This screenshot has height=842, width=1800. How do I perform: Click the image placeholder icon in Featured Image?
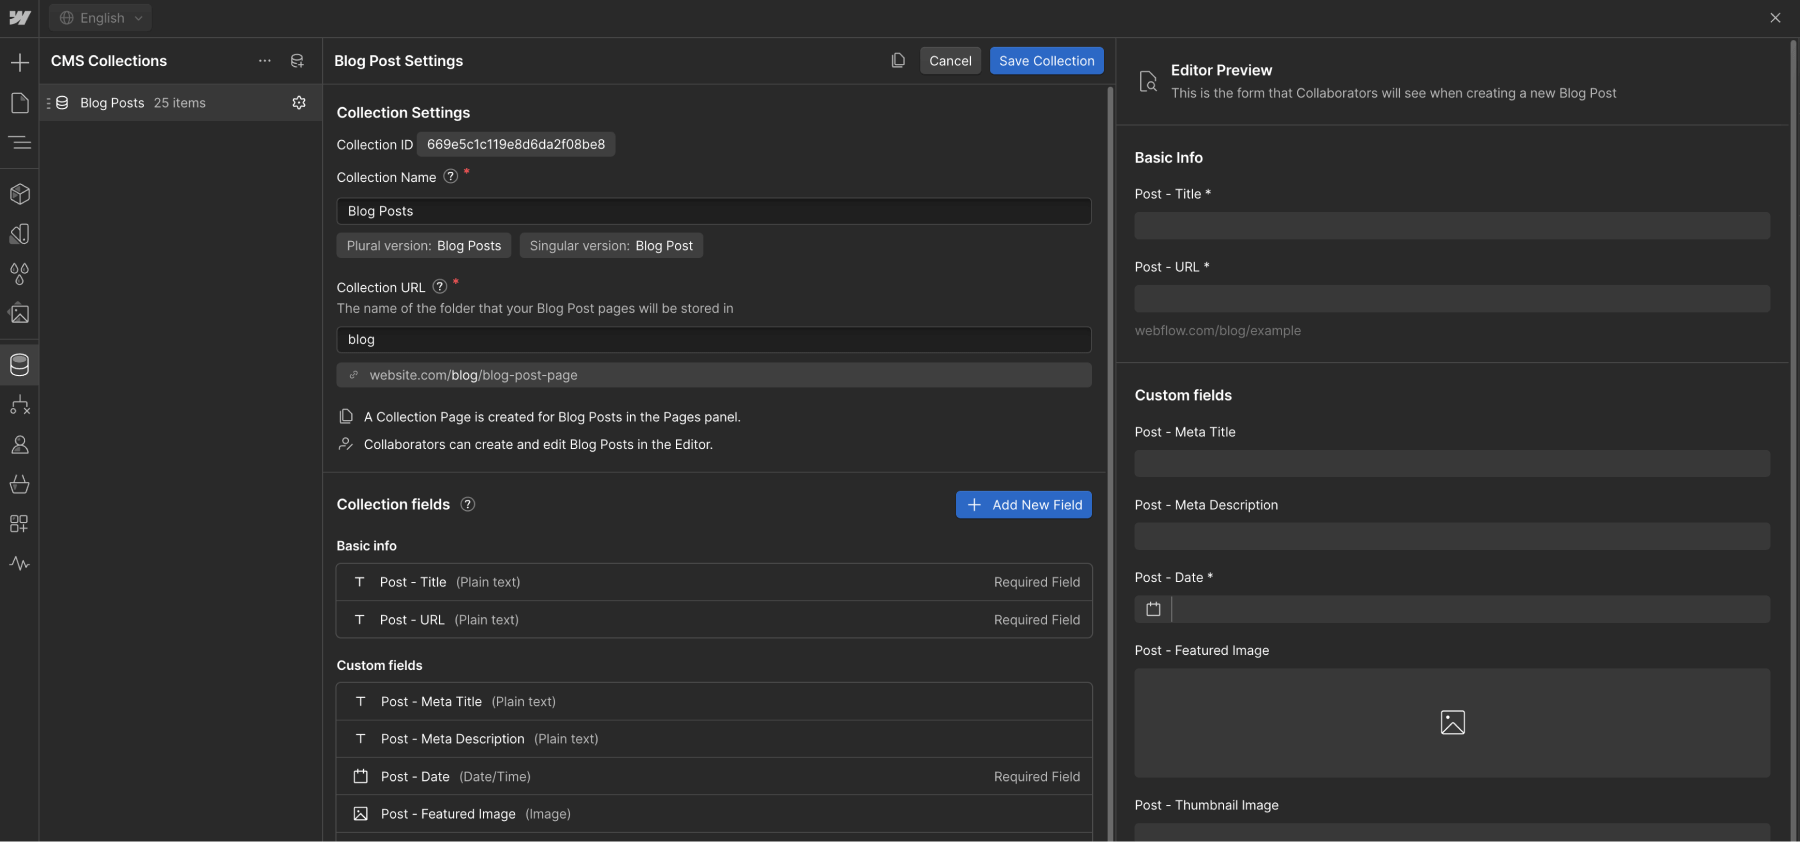pos(1453,722)
